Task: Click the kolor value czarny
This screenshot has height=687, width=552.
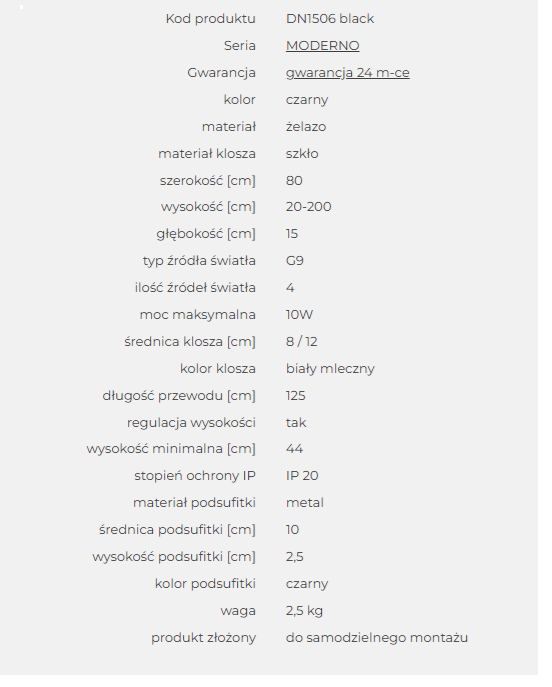Action: pos(307,100)
